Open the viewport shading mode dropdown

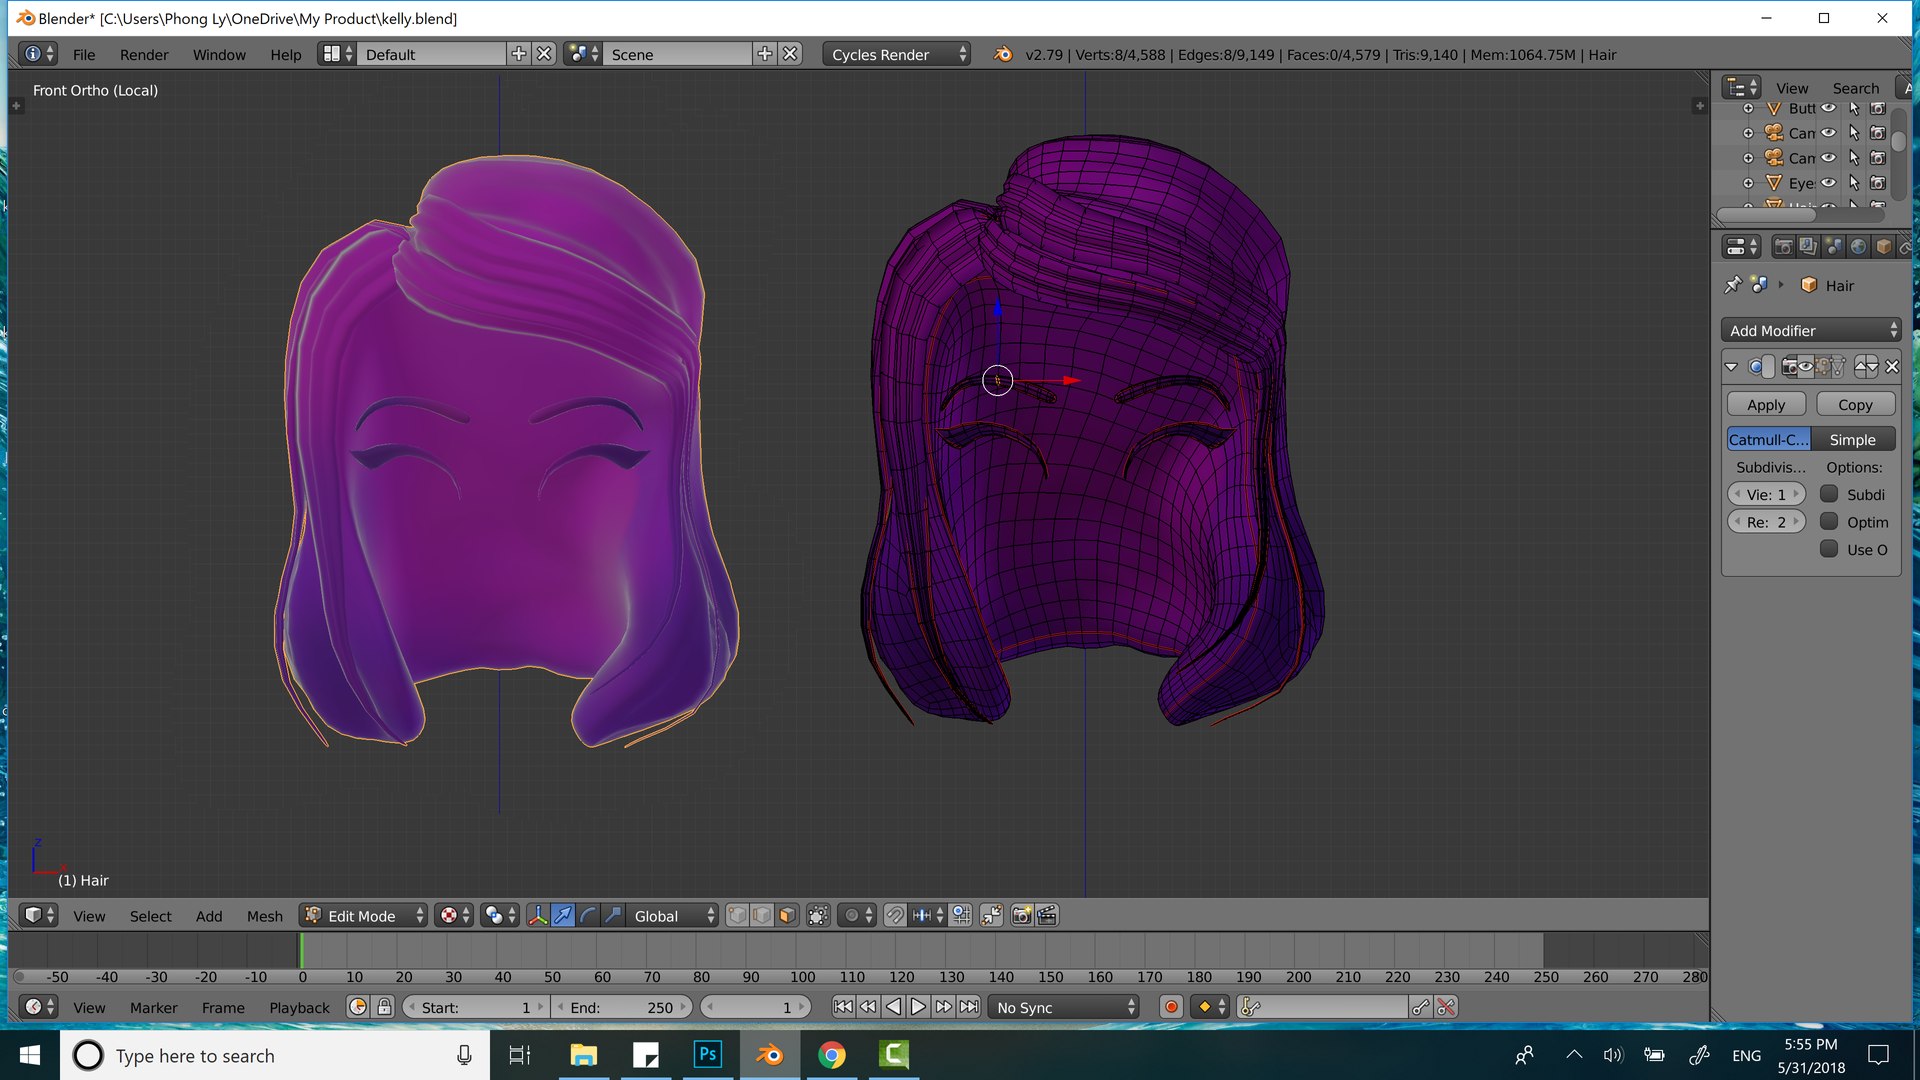tap(453, 916)
